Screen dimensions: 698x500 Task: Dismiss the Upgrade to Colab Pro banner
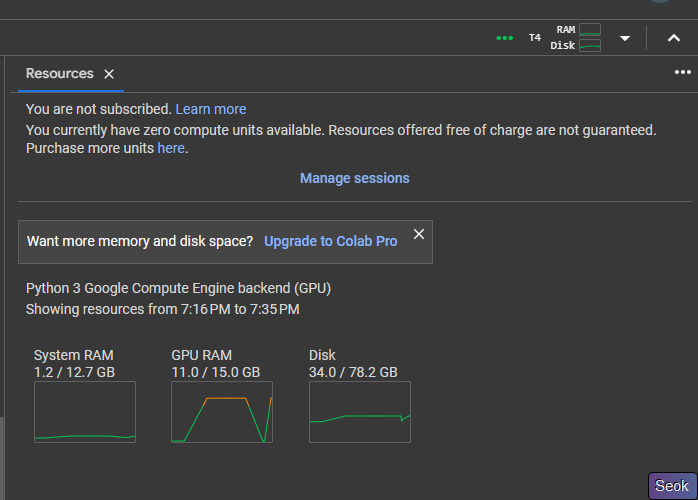click(x=419, y=234)
